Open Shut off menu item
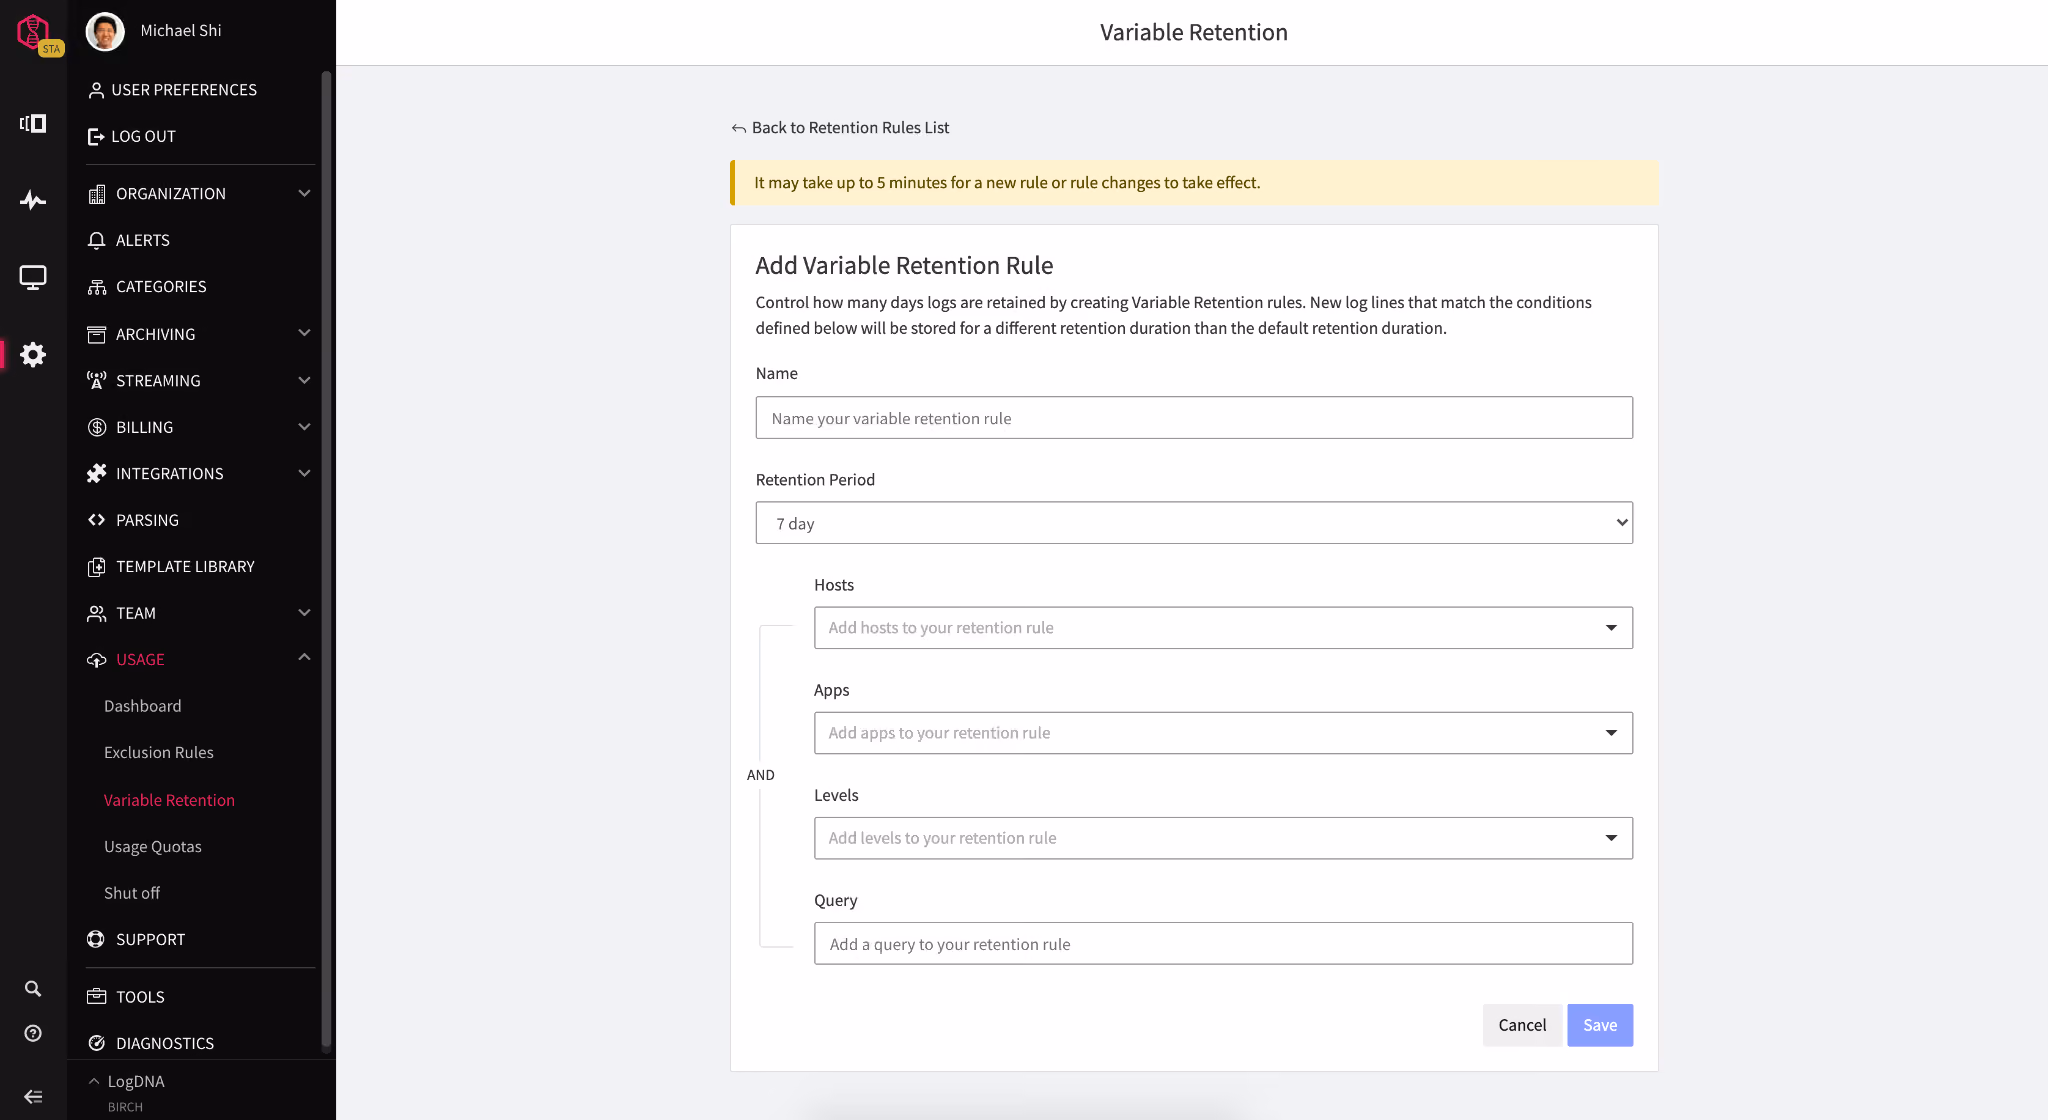Image resolution: width=2048 pixels, height=1120 pixels. click(x=132, y=893)
